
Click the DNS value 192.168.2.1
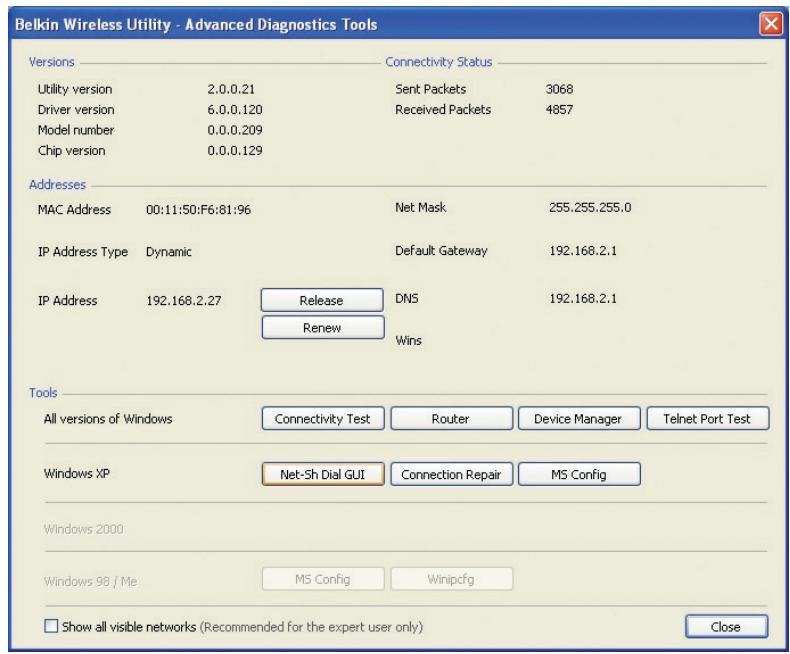coord(583,298)
